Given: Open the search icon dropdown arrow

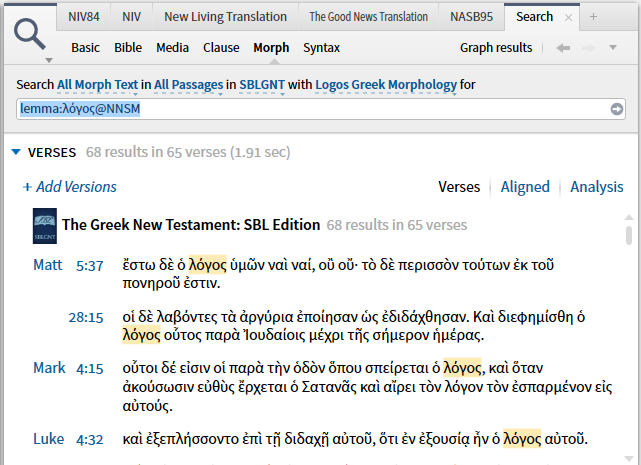Looking at the screenshot, I should (x=49, y=61).
